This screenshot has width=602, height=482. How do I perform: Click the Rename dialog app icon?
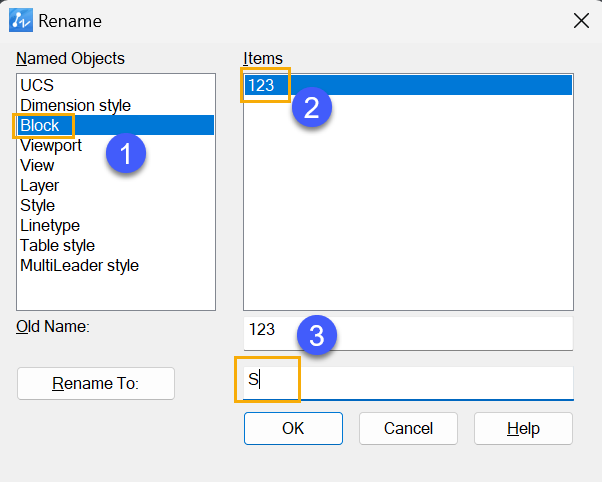(21, 20)
